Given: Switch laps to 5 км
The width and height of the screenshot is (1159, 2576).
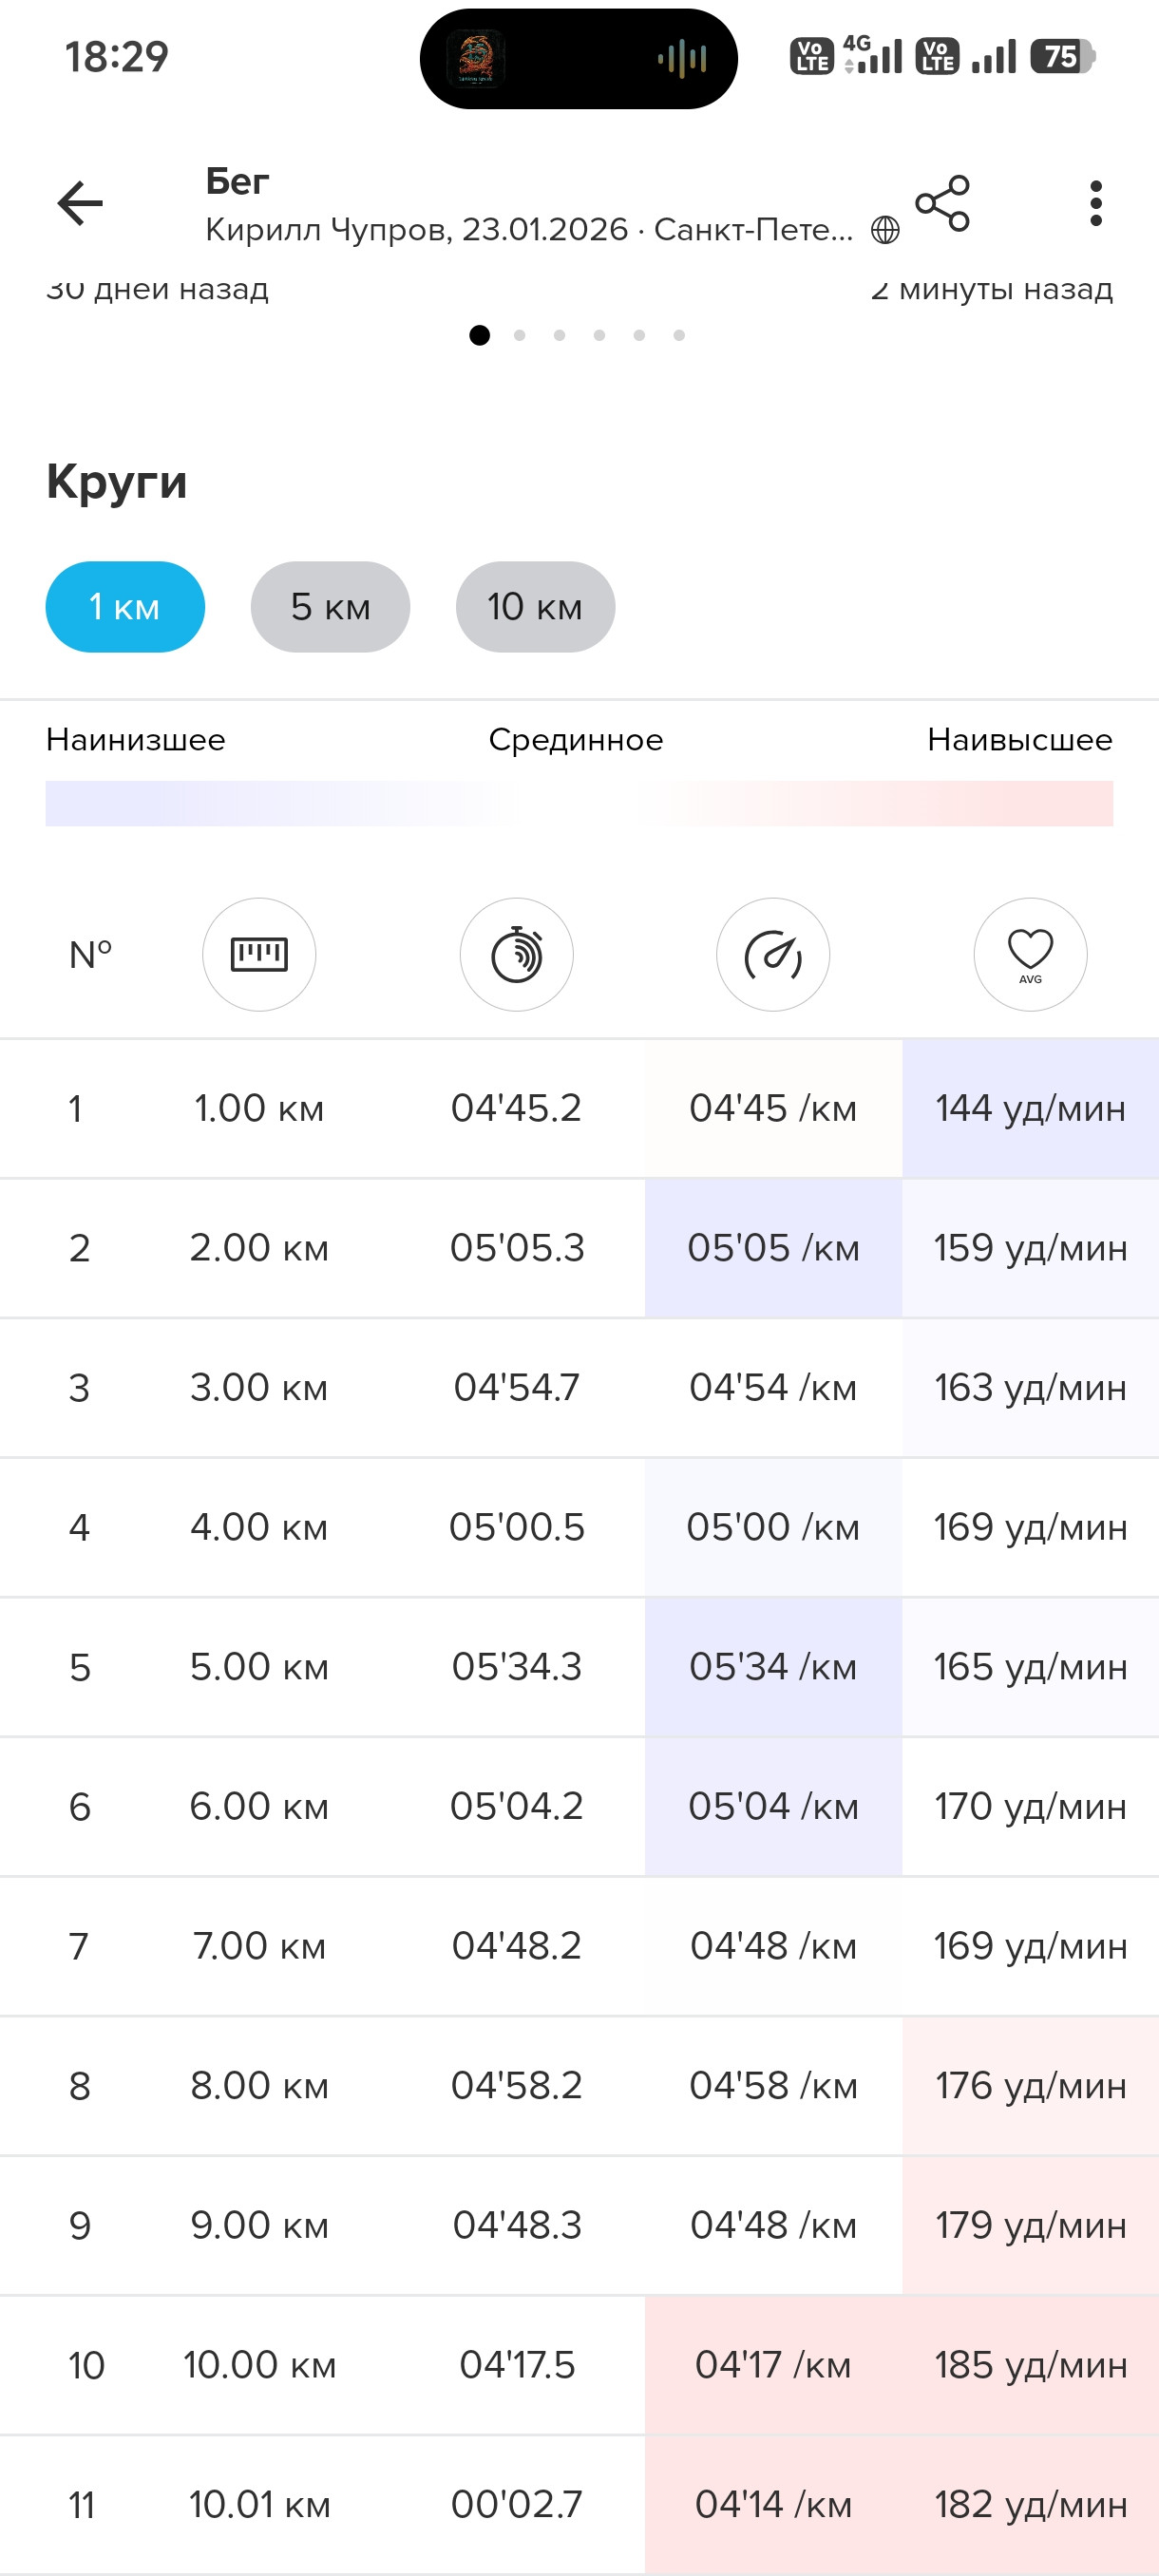Looking at the screenshot, I should [330, 607].
